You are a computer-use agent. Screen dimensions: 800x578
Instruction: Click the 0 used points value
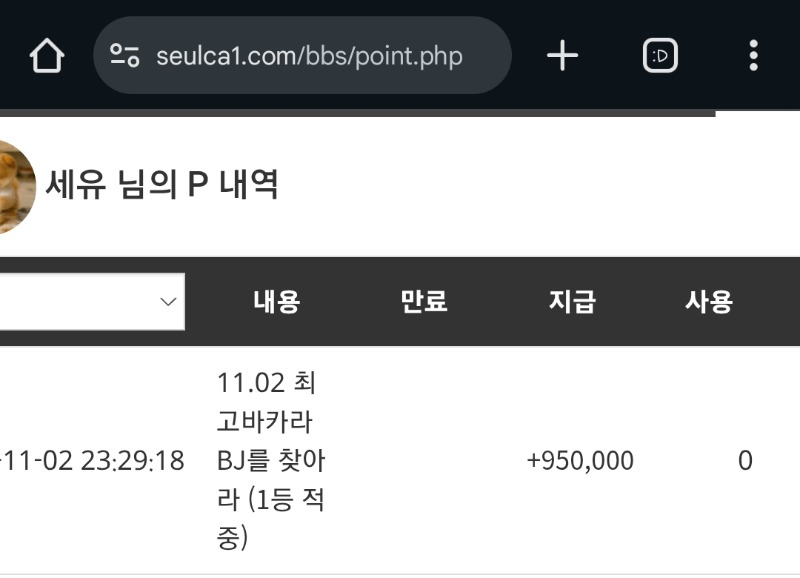(745, 461)
